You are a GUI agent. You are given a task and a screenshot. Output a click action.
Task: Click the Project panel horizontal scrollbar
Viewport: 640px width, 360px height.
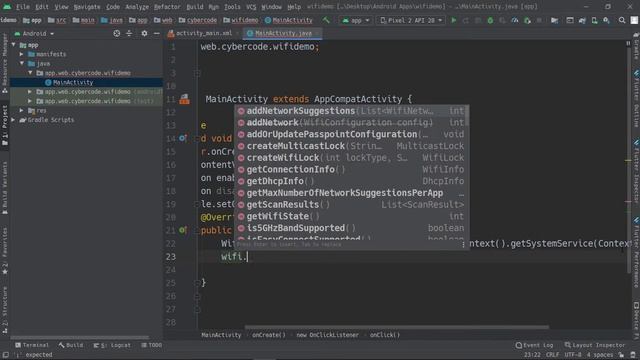[x=80, y=338]
